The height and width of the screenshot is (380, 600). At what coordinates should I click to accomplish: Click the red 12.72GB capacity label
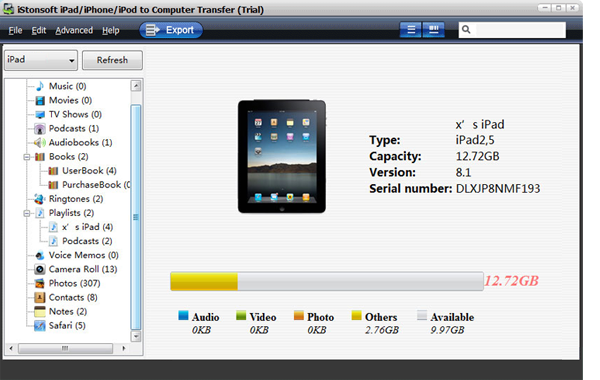[x=512, y=281]
